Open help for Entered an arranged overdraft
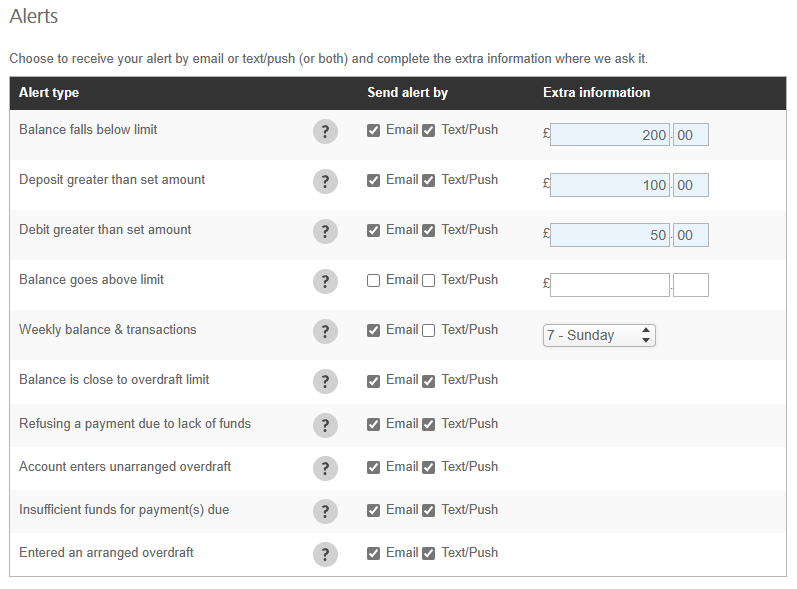This screenshot has height=589, width=797. [x=325, y=554]
